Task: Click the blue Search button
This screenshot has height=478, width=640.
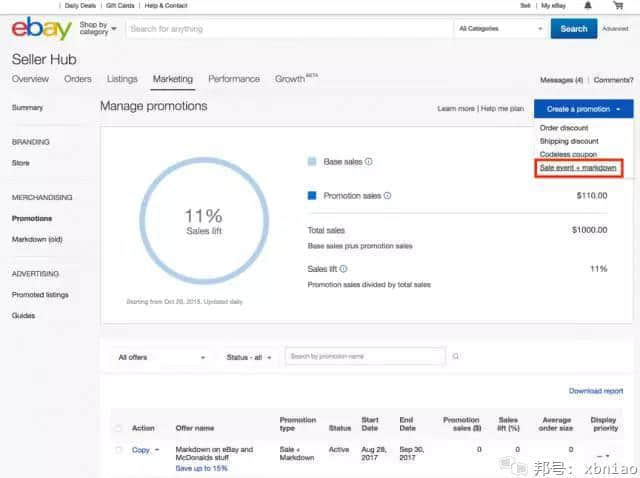Action: (573, 29)
